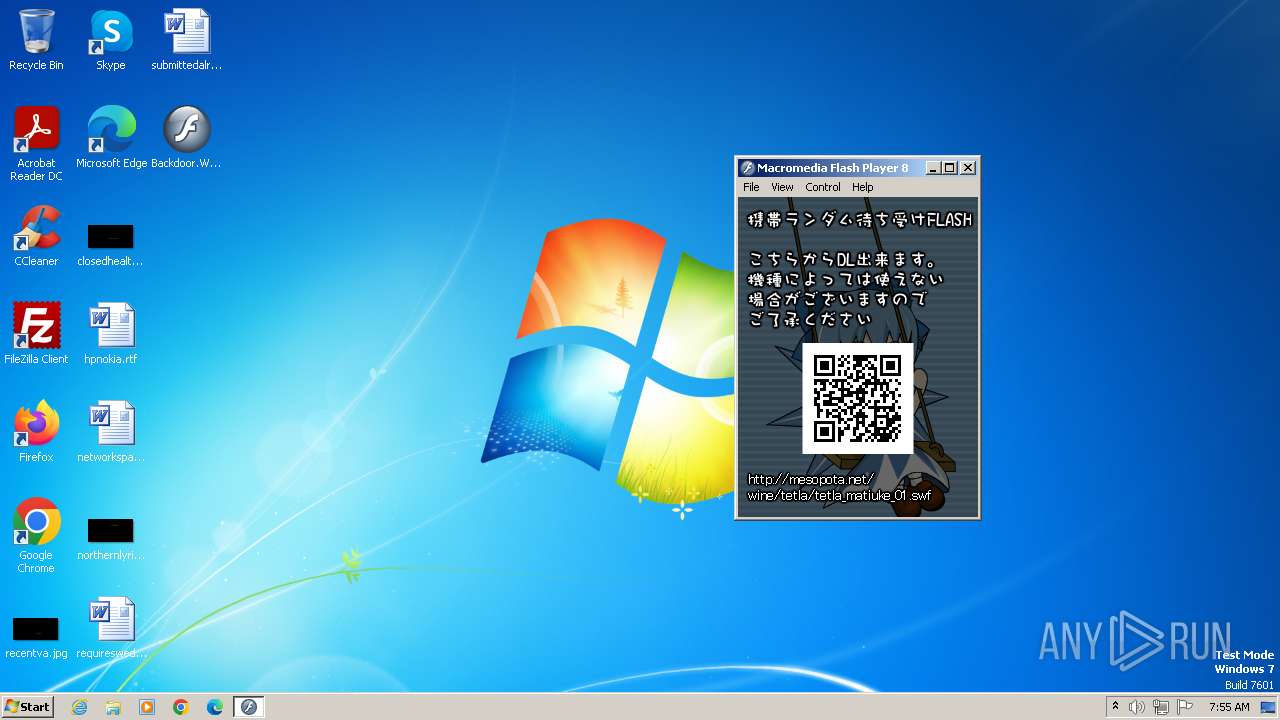Select the recentva.jpg image file
1280x720 pixels.
point(36,637)
